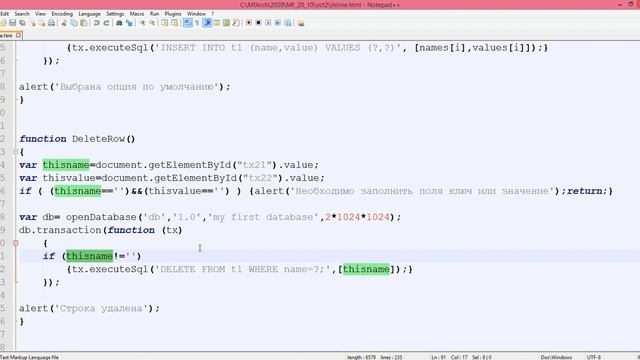Viewport: 640px width, 360px height.
Task: Click the return keyword in the if line
Action: pyautogui.click(x=584, y=191)
